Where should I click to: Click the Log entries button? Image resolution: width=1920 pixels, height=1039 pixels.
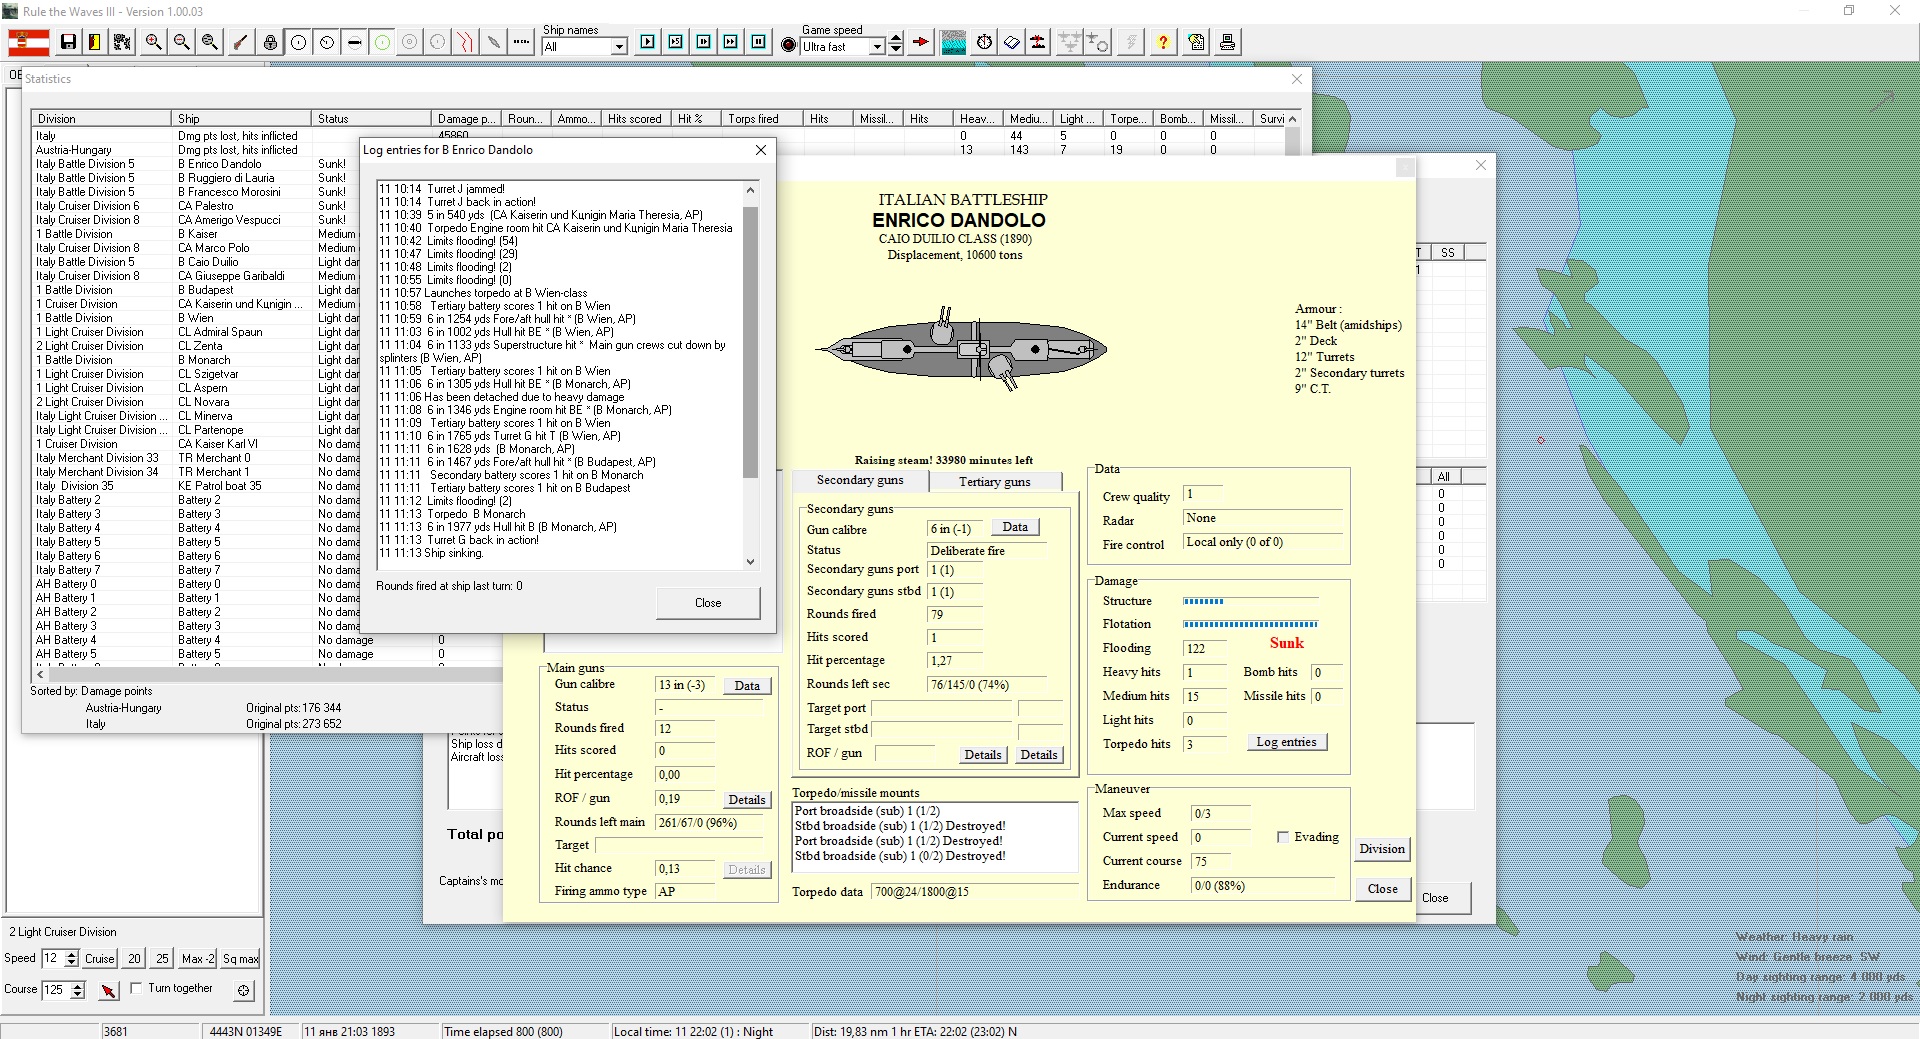click(x=1286, y=742)
